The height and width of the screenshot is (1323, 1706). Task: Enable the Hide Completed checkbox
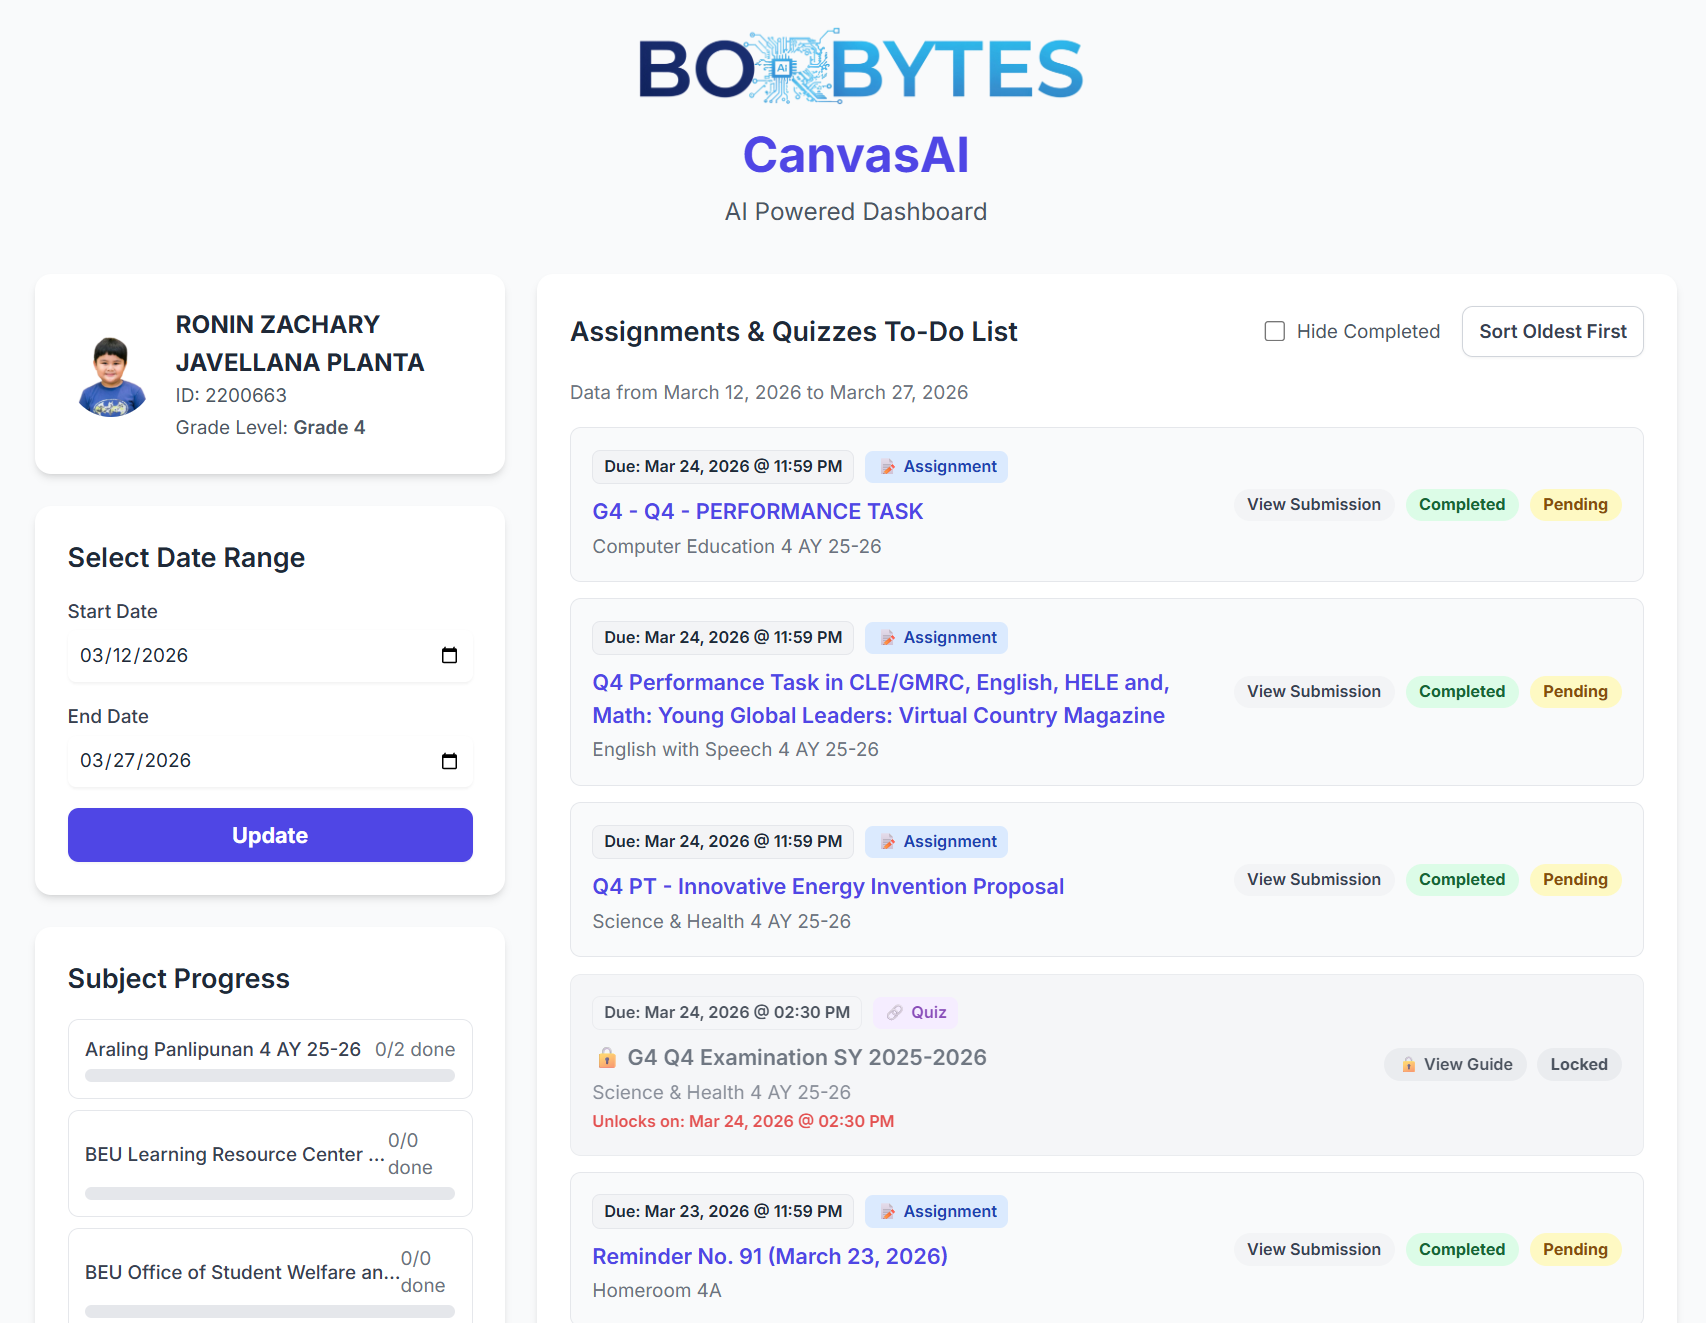1274,330
